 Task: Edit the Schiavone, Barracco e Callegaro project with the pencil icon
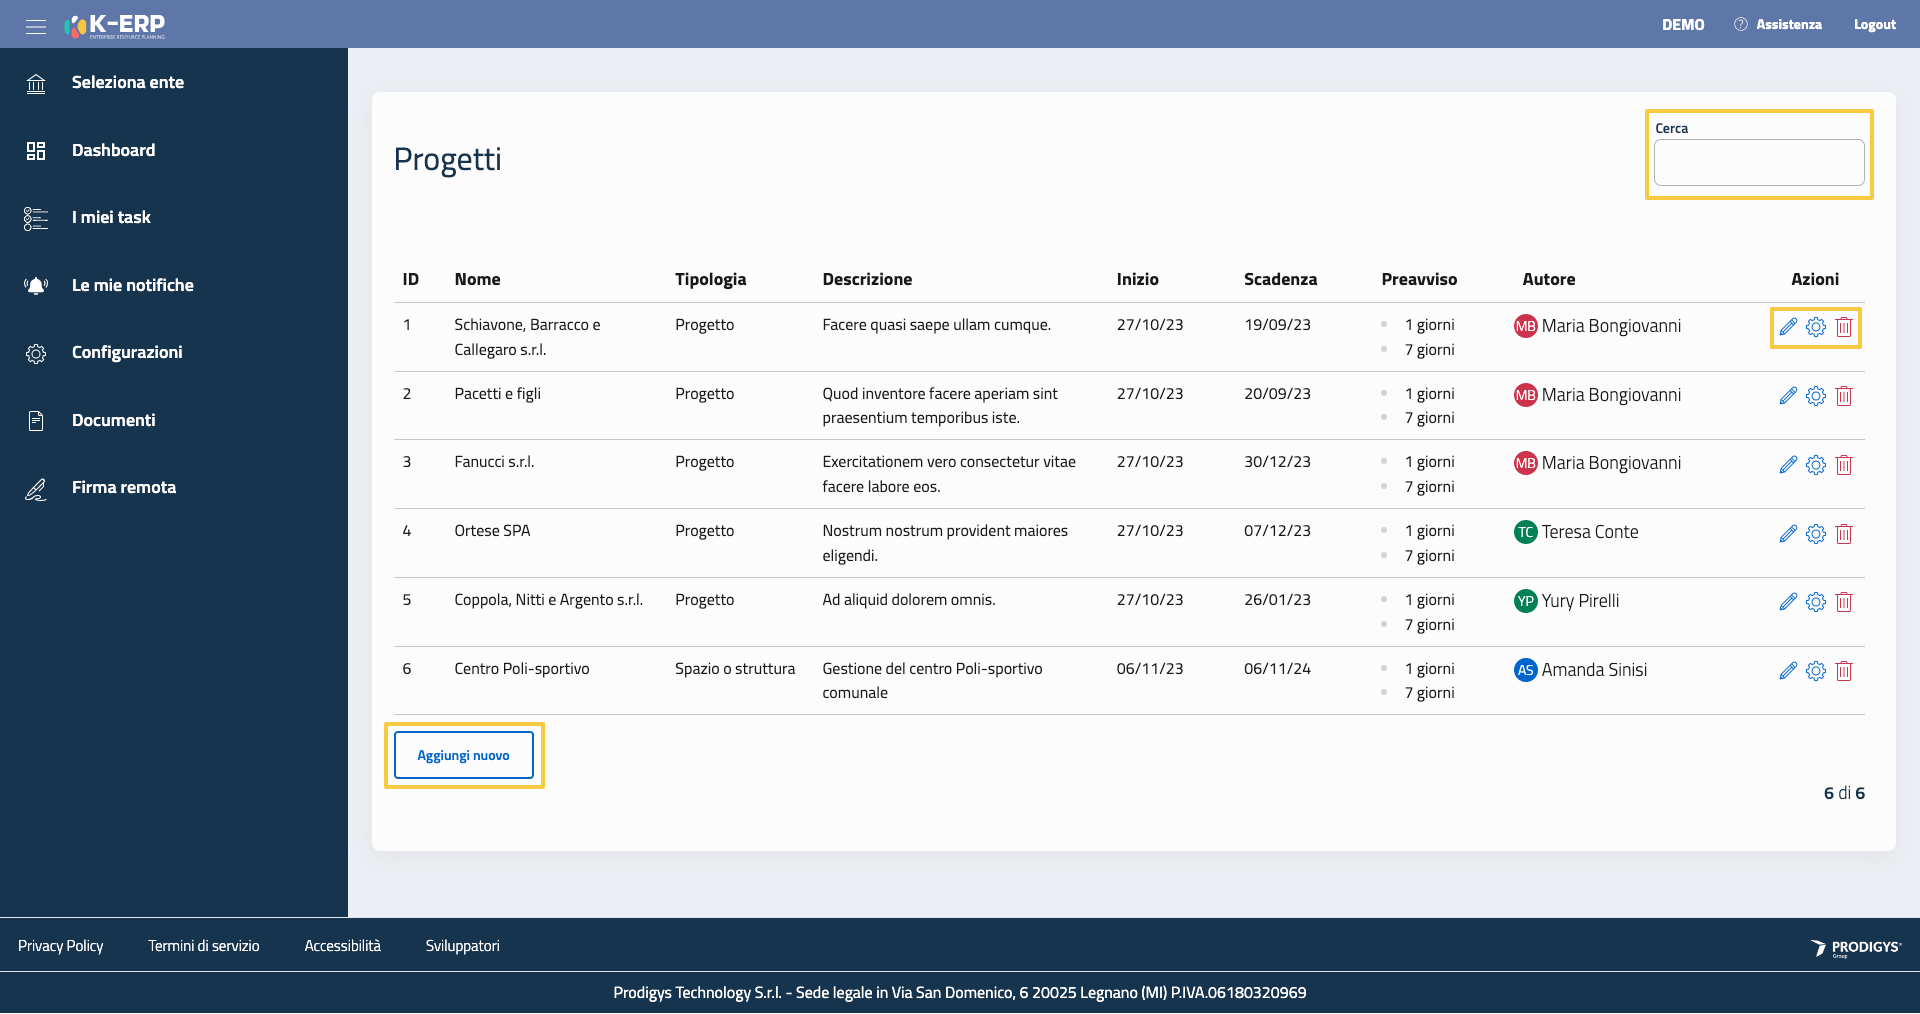(x=1788, y=327)
